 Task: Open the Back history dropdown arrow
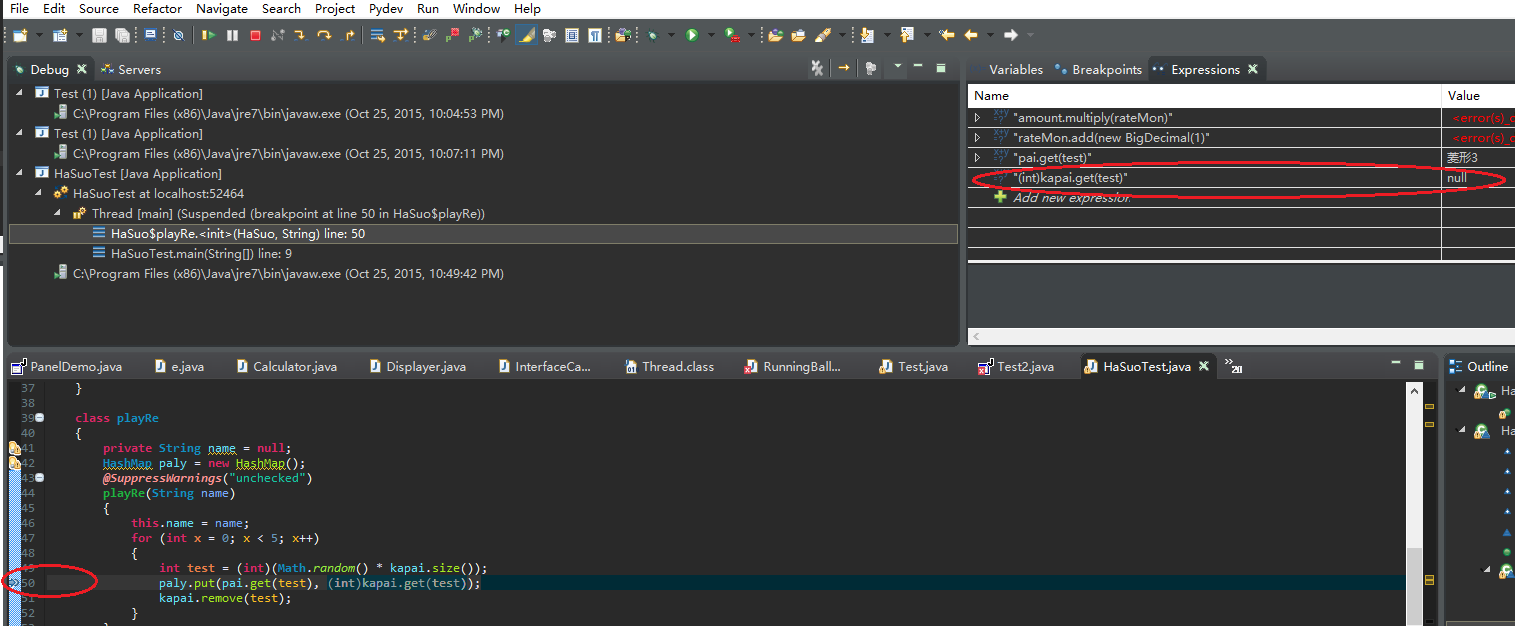tap(989, 35)
